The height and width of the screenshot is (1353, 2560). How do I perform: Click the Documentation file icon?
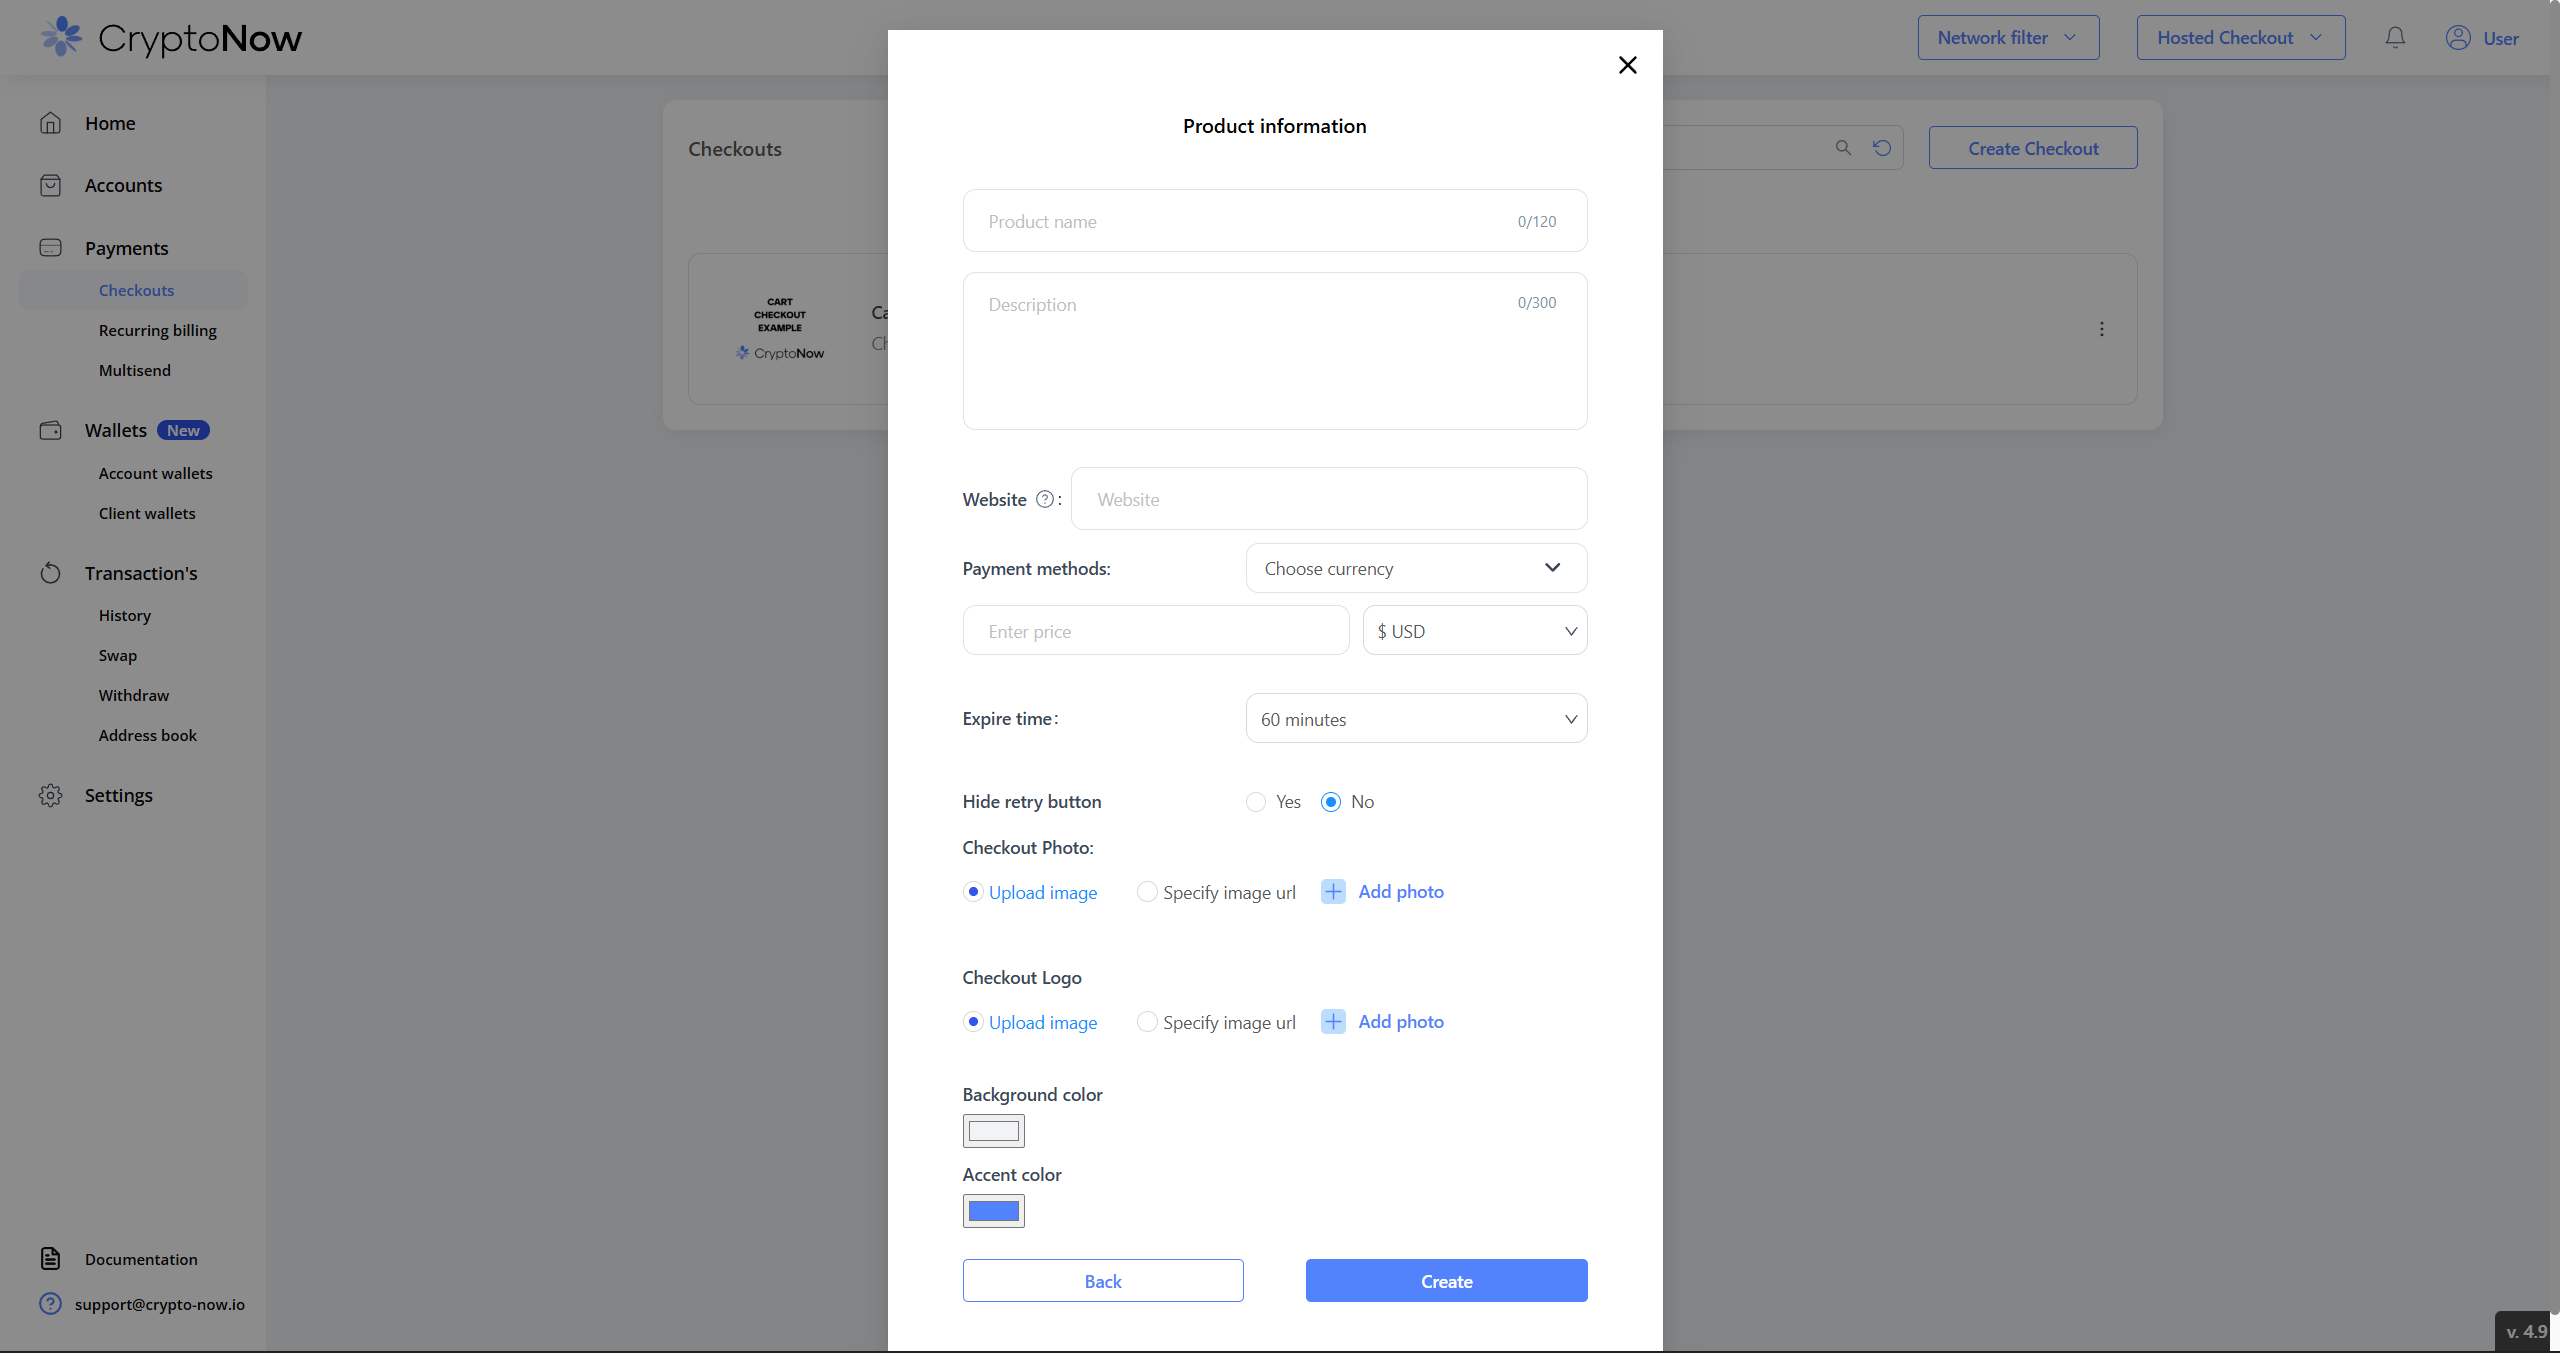pyautogui.click(x=51, y=1259)
